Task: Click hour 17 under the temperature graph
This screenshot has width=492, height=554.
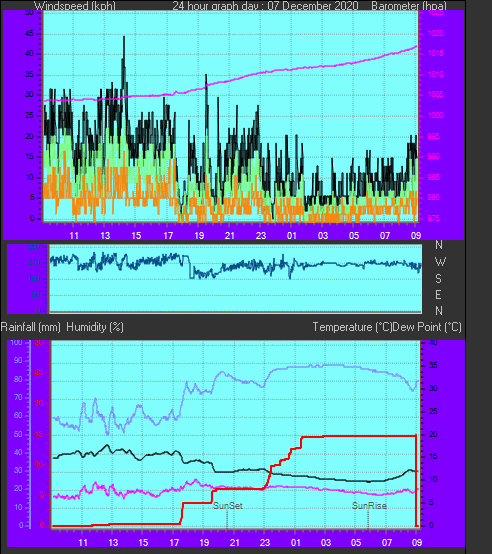Action: coord(174,542)
